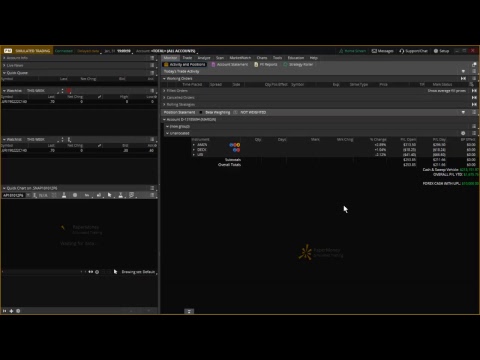Image resolution: width=480 pixels, height=360 pixels.
Task: Collapse the Unallocated group
Action: coord(168,133)
